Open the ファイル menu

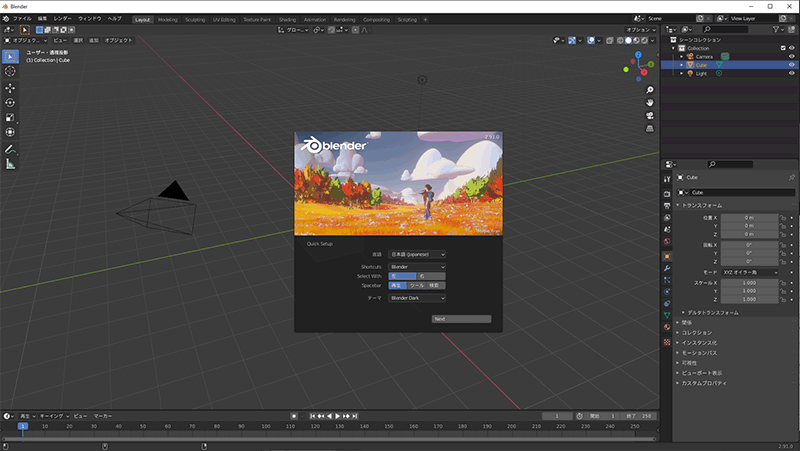coord(22,19)
